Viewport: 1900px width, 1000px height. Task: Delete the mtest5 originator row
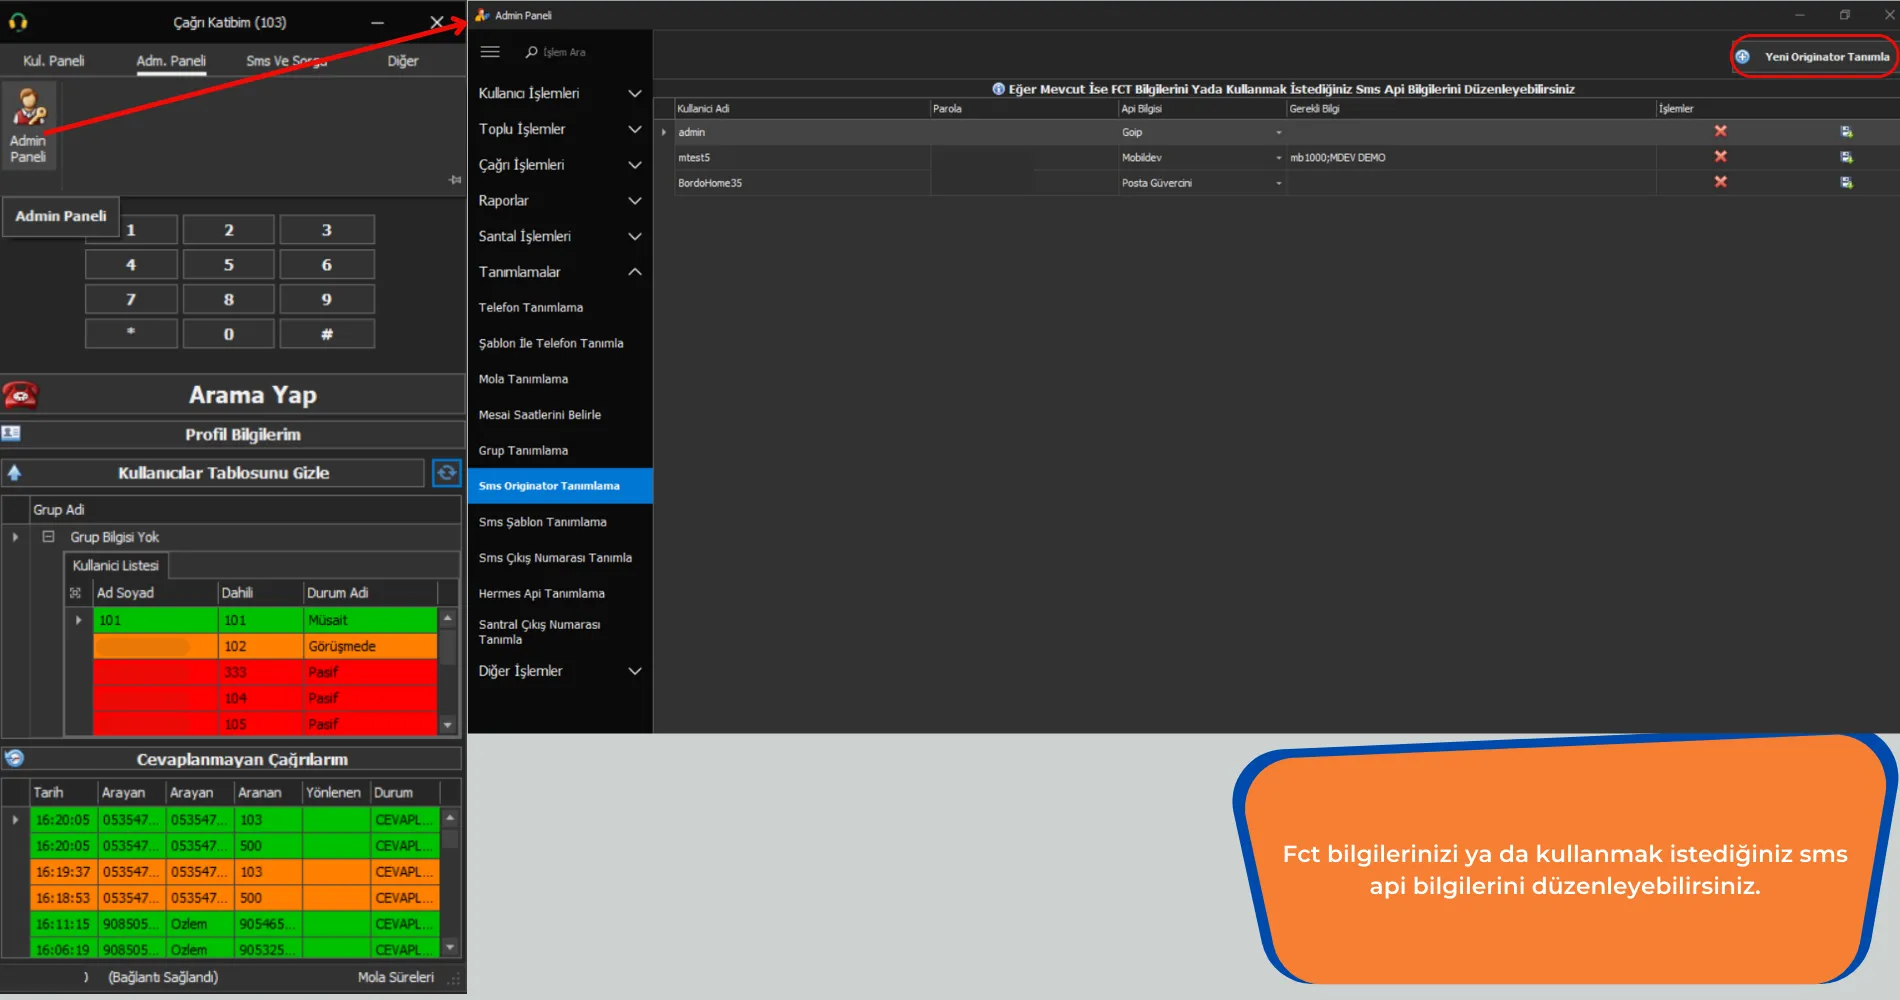(x=1720, y=157)
